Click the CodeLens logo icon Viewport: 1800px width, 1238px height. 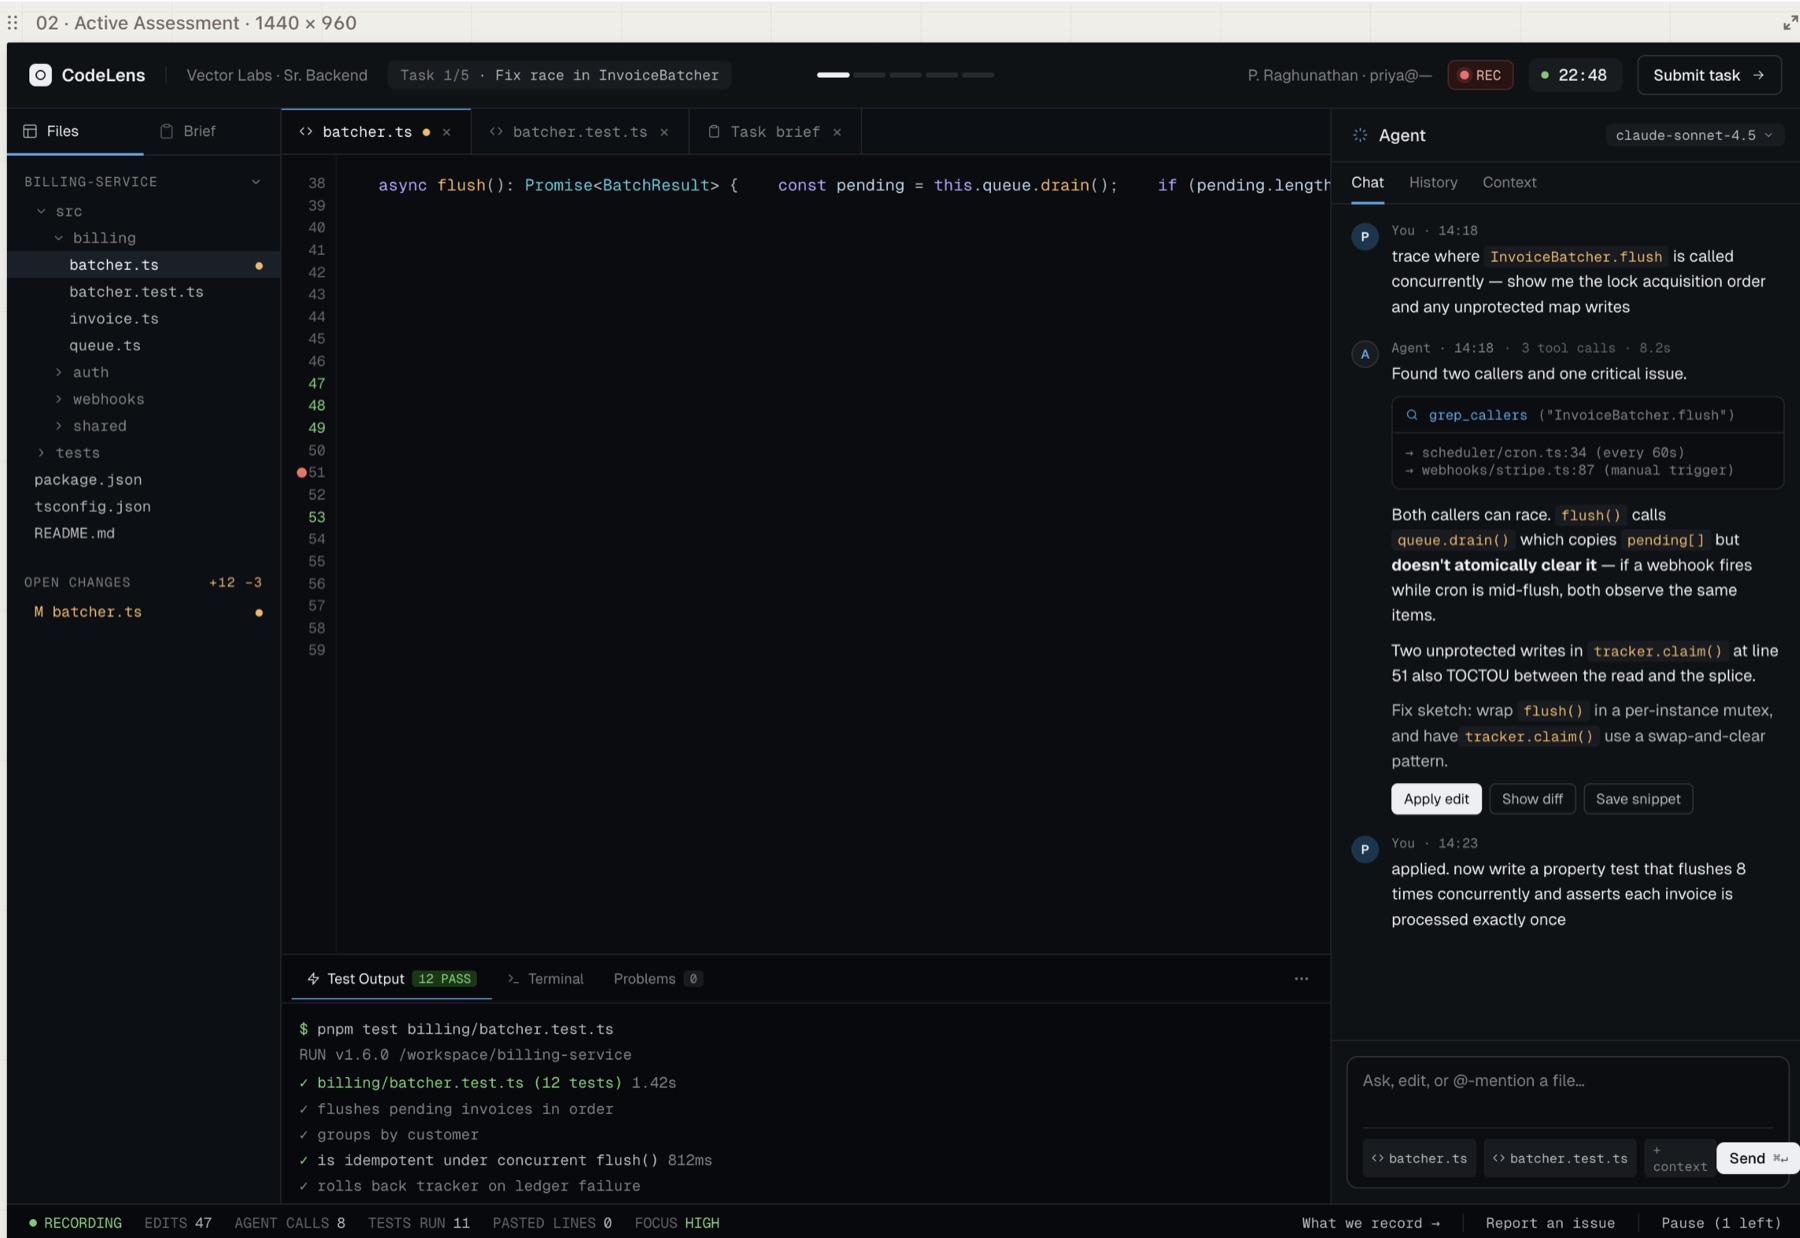tap(40, 75)
